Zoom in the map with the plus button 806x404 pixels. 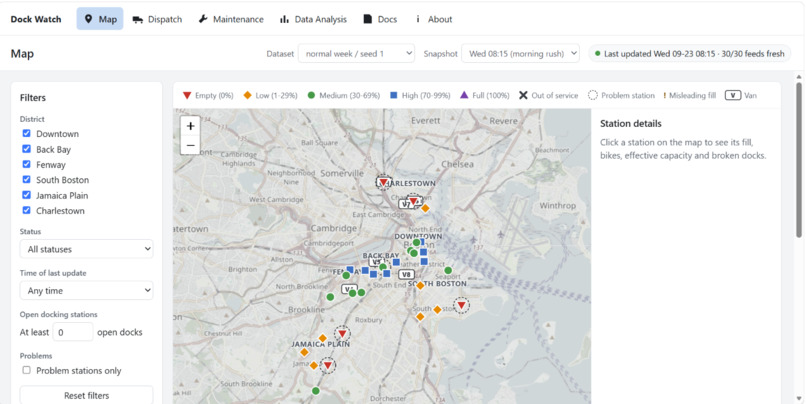(190, 126)
